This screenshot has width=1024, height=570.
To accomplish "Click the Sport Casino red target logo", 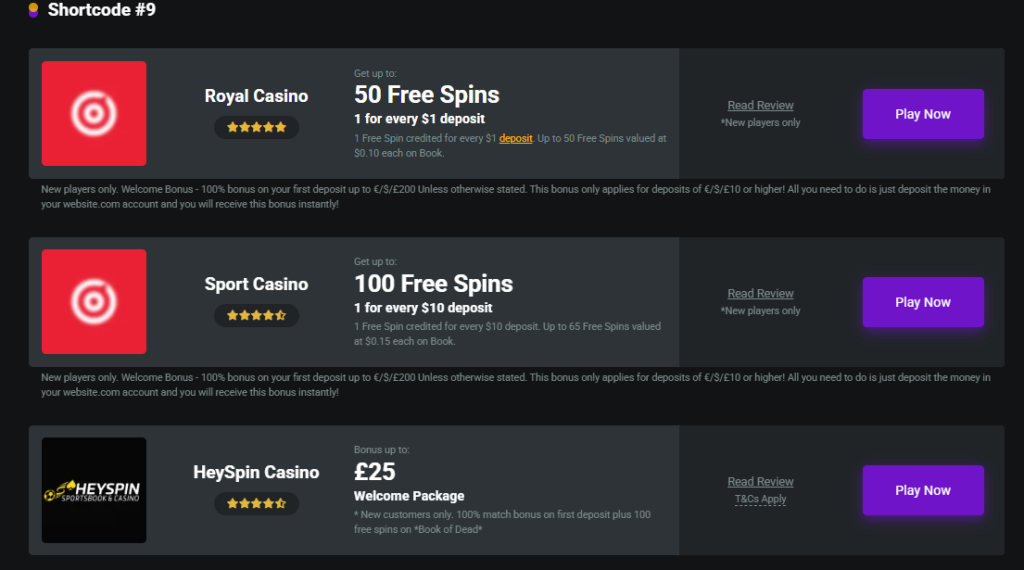I will 94,301.
